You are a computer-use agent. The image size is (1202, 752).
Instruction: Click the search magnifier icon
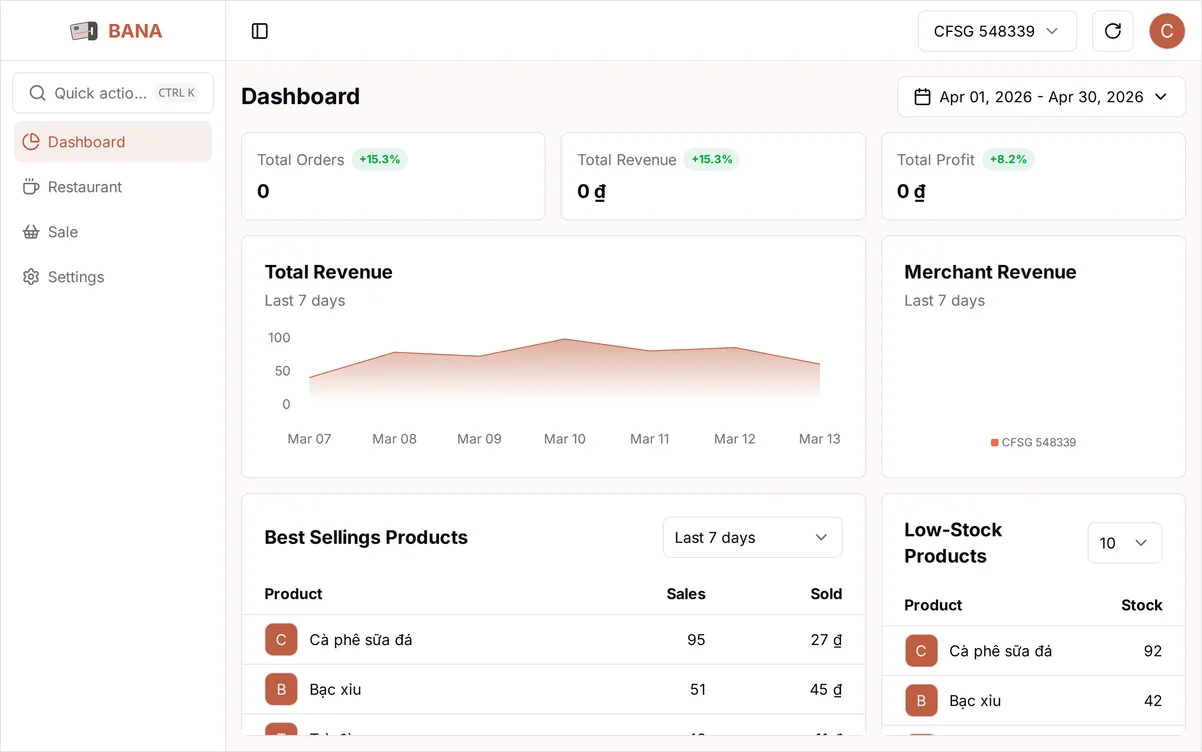tap(38, 93)
